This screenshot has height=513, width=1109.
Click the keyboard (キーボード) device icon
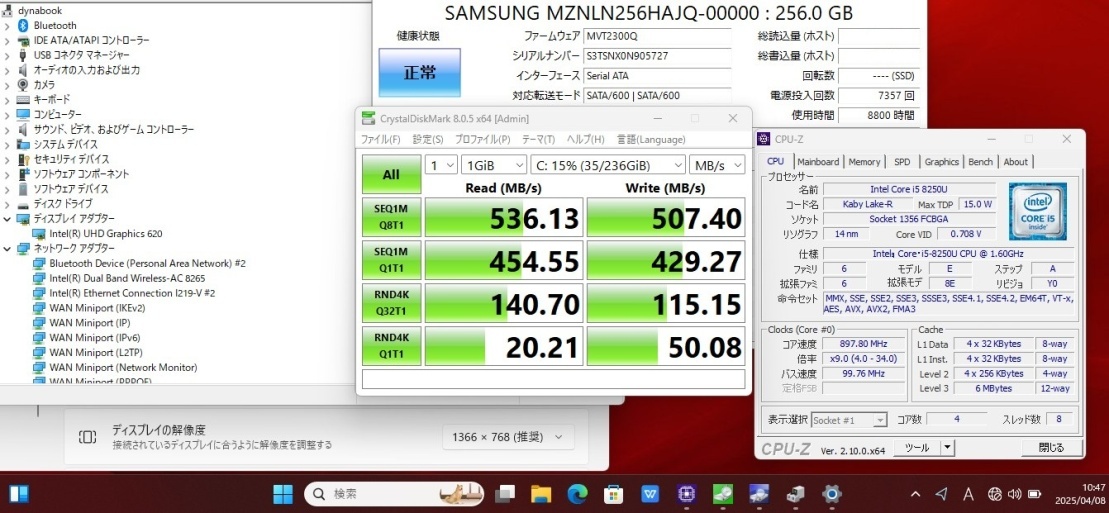23,100
